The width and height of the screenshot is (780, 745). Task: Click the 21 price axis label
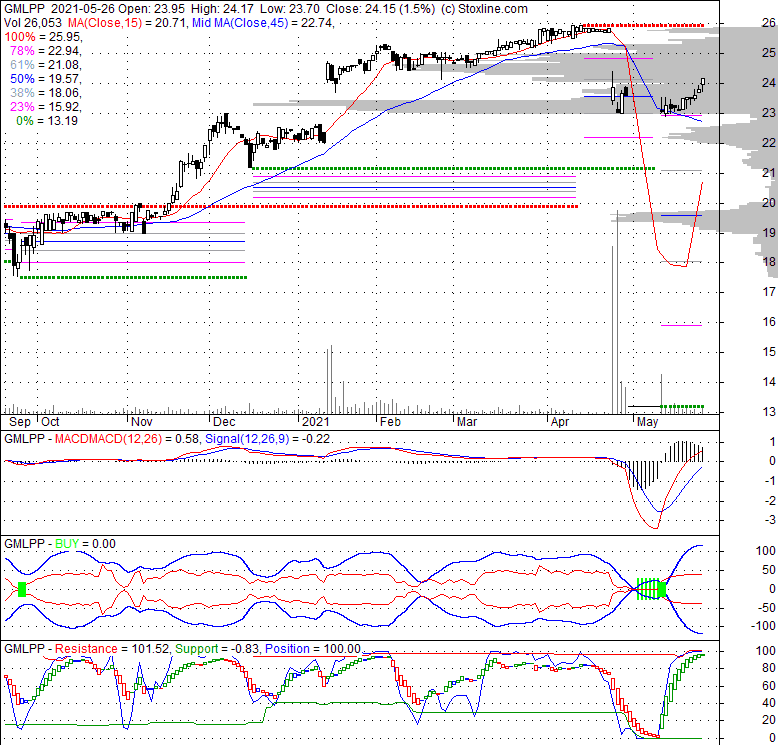769,173
